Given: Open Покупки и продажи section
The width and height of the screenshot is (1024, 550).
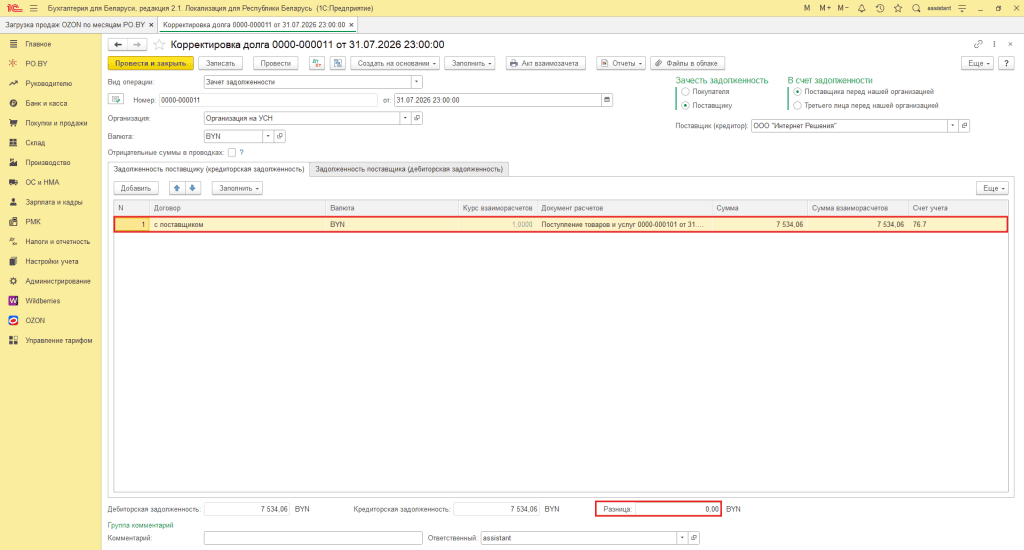Looking at the screenshot, I should [x=56, y=123].
